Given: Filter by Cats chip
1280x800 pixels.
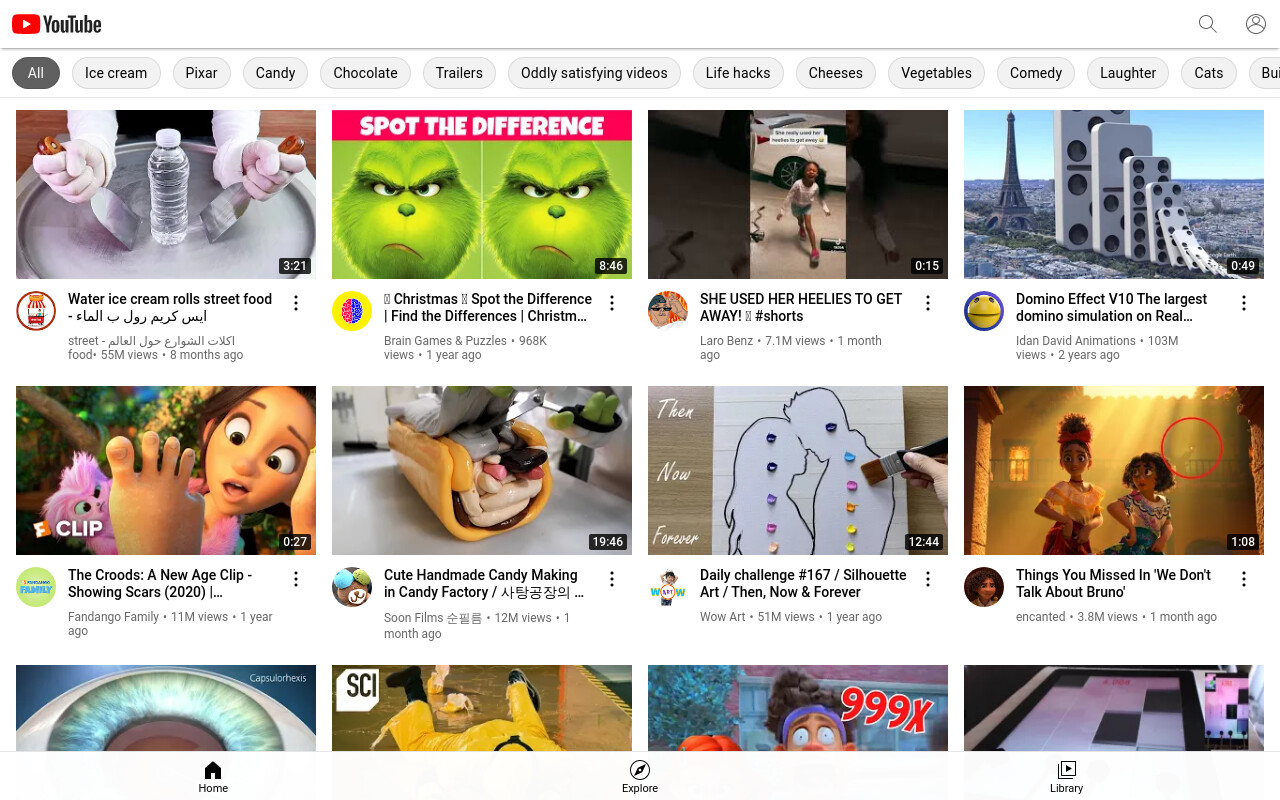Looking at the screenshot, I should [x=1209, y=73].
